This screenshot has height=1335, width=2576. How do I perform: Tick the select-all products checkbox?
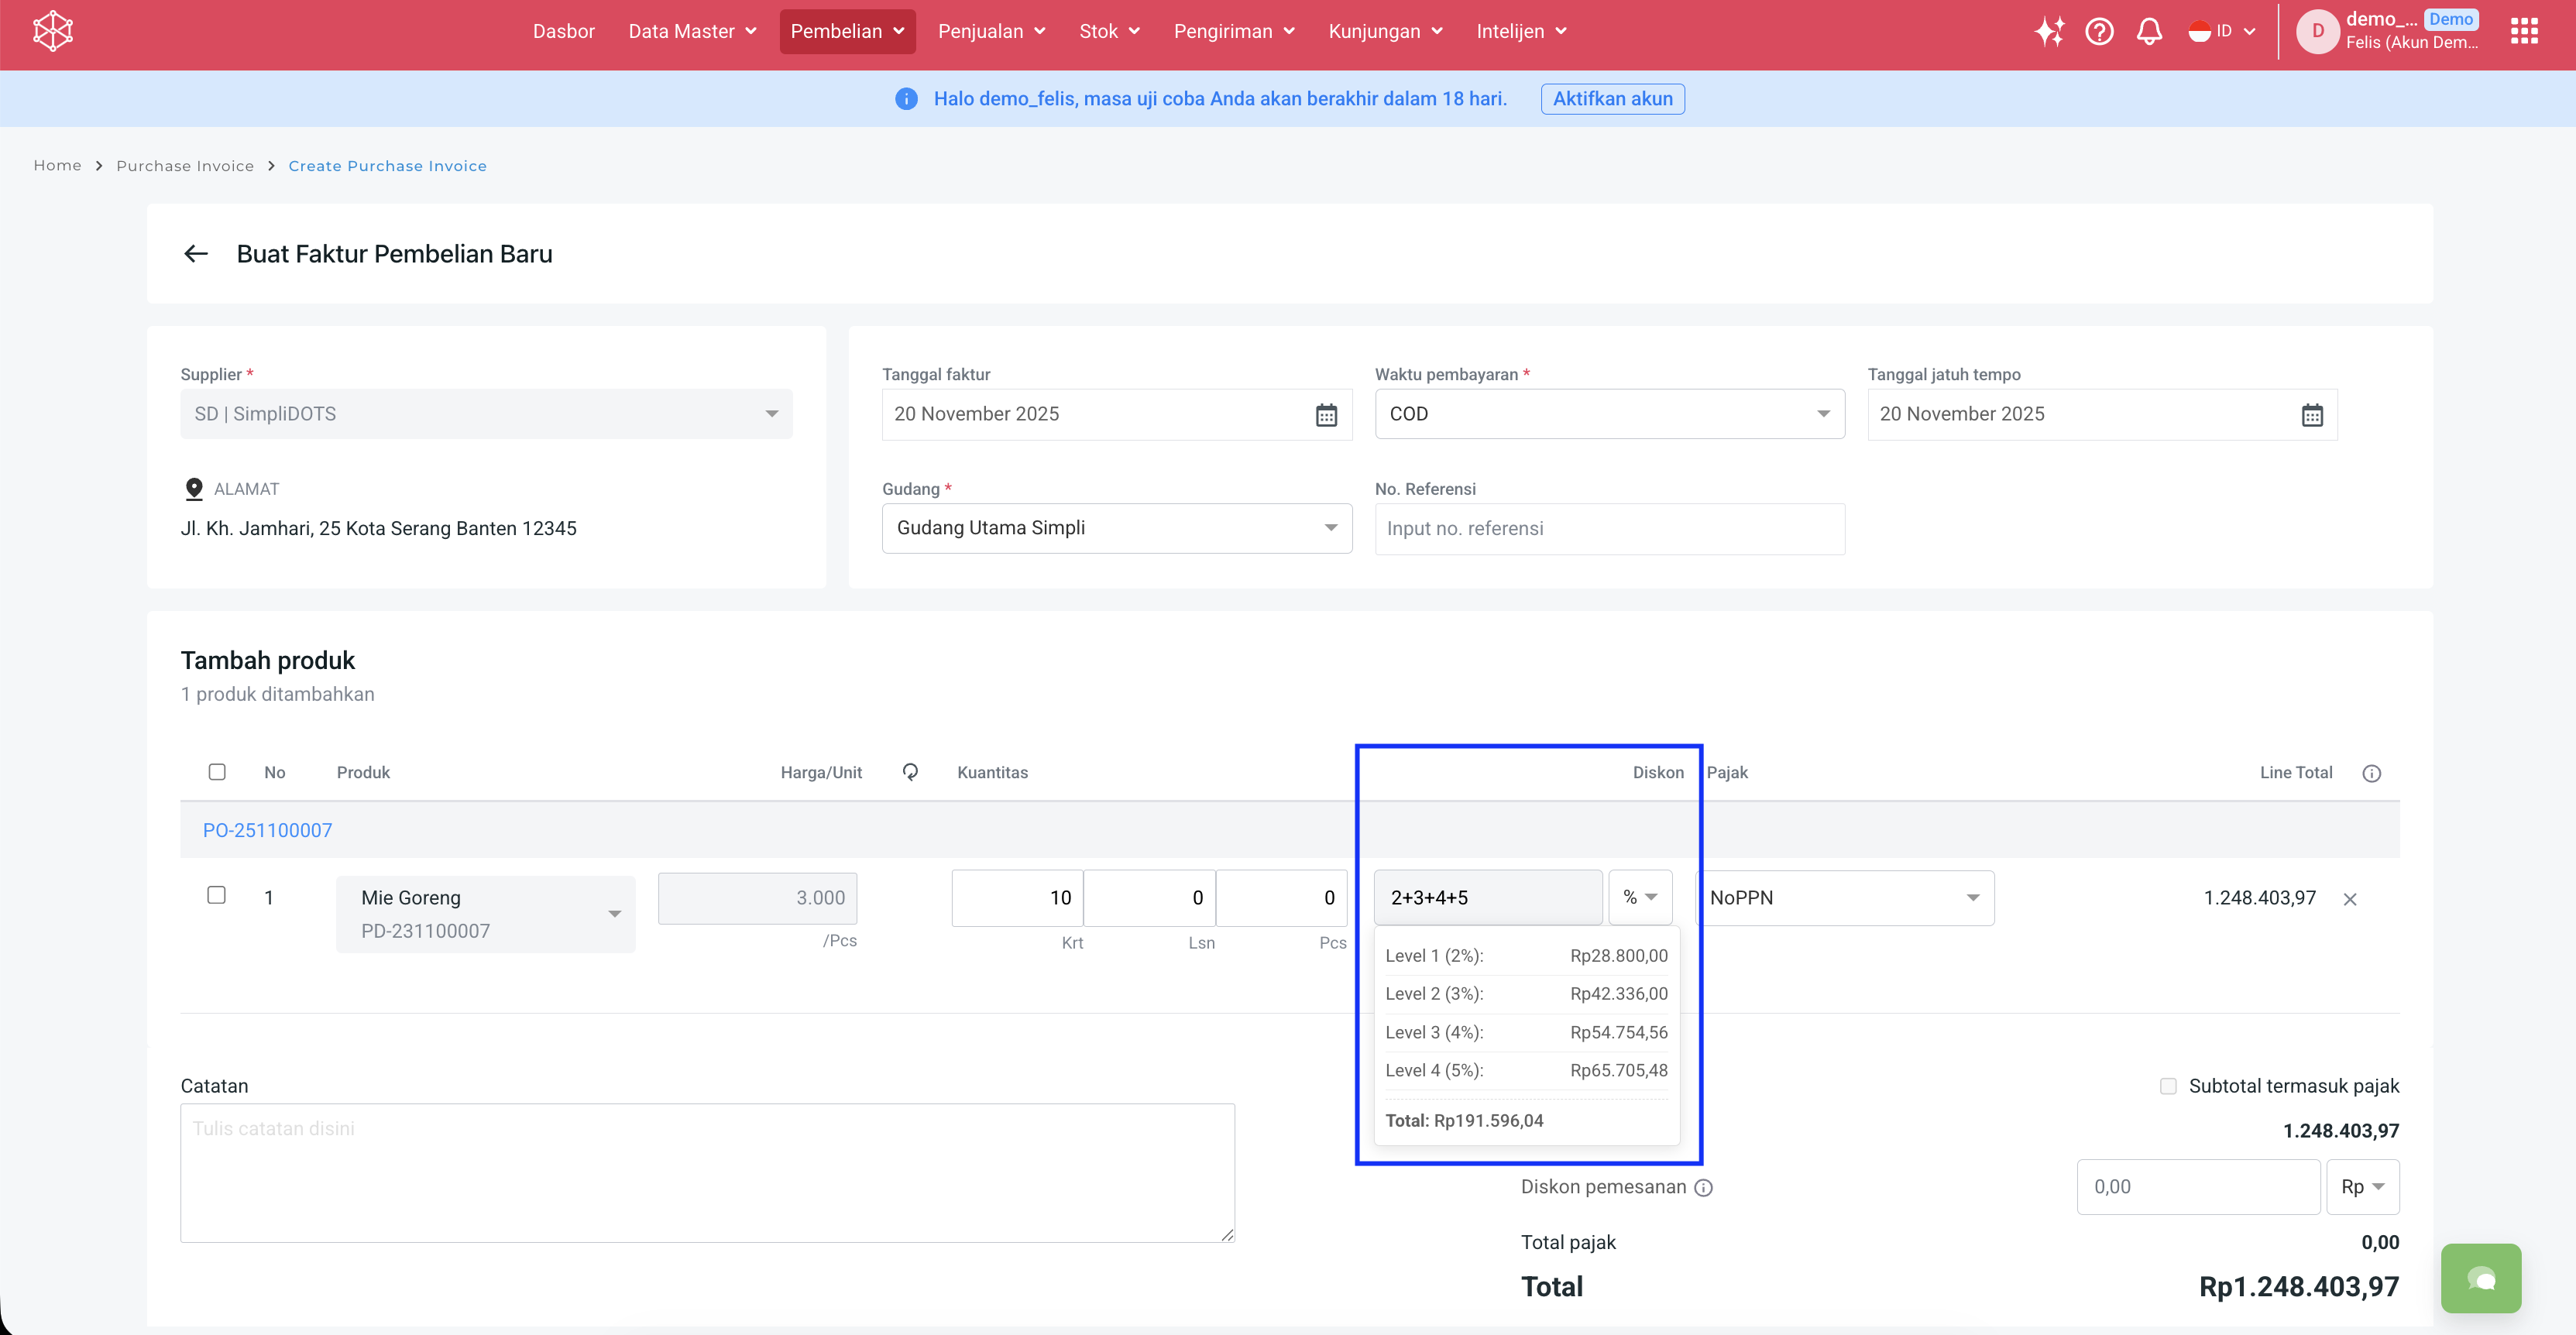click(217, 772)
